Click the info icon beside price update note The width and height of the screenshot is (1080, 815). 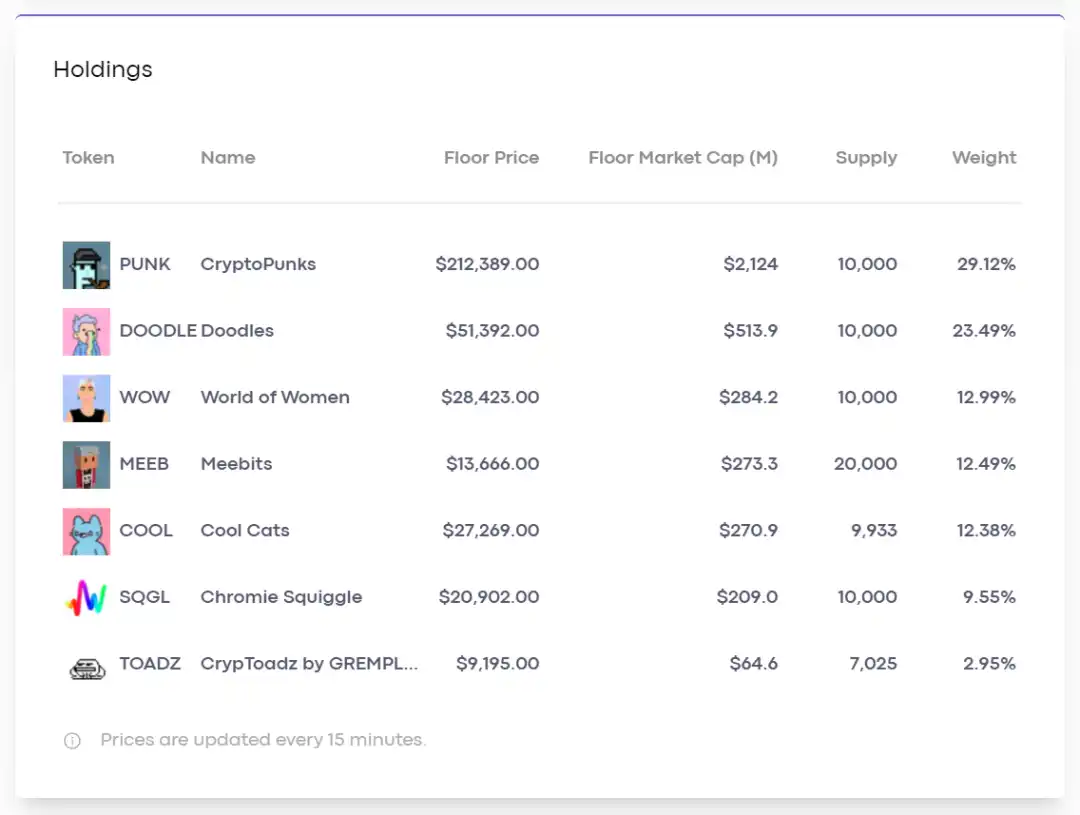(x=72, y=741)
